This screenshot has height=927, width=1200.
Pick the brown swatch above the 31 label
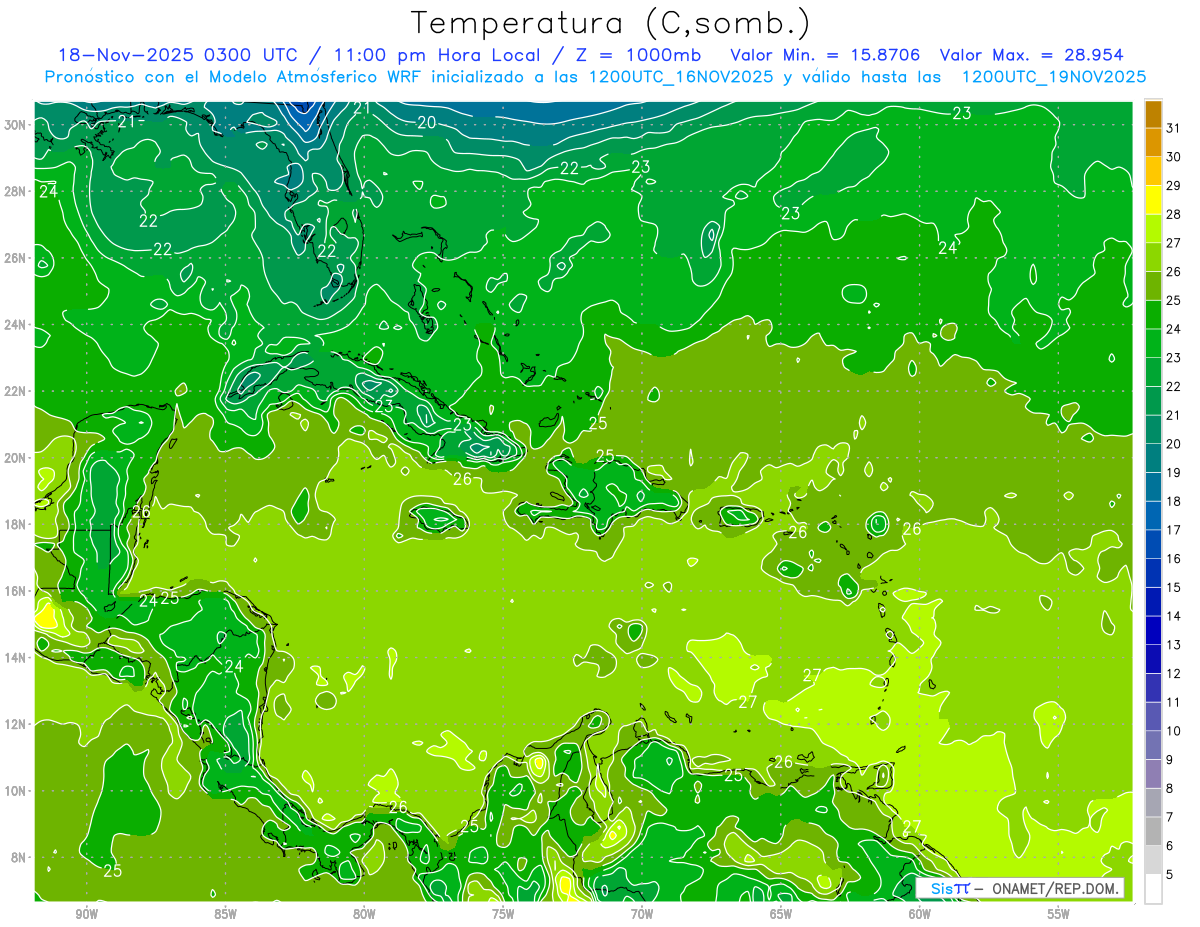1153,114
